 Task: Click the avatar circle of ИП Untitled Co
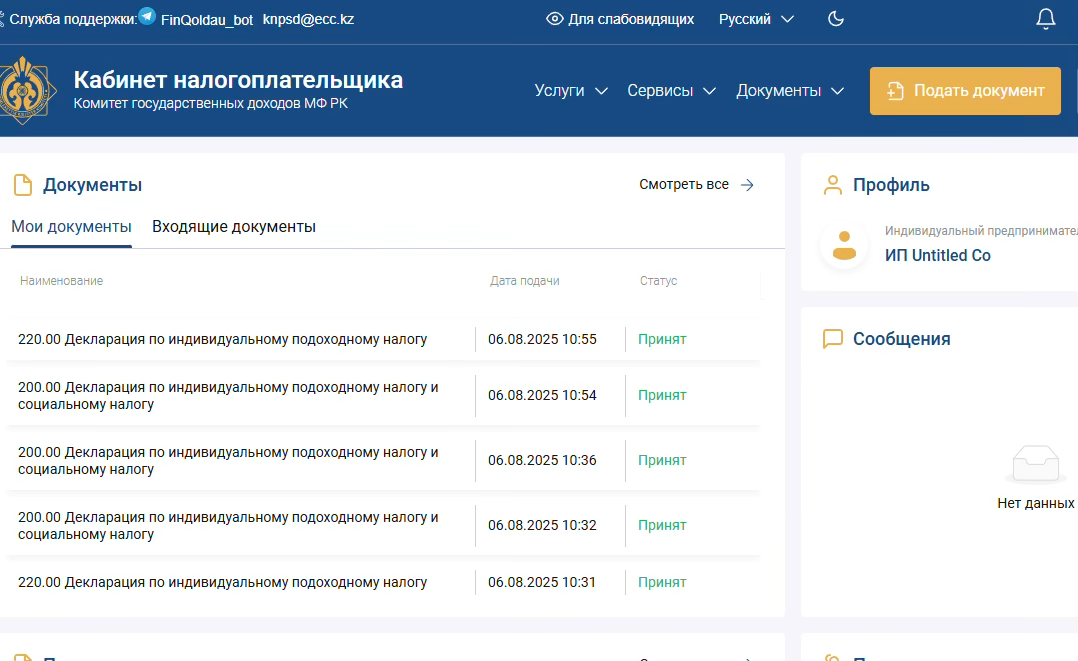844,243
